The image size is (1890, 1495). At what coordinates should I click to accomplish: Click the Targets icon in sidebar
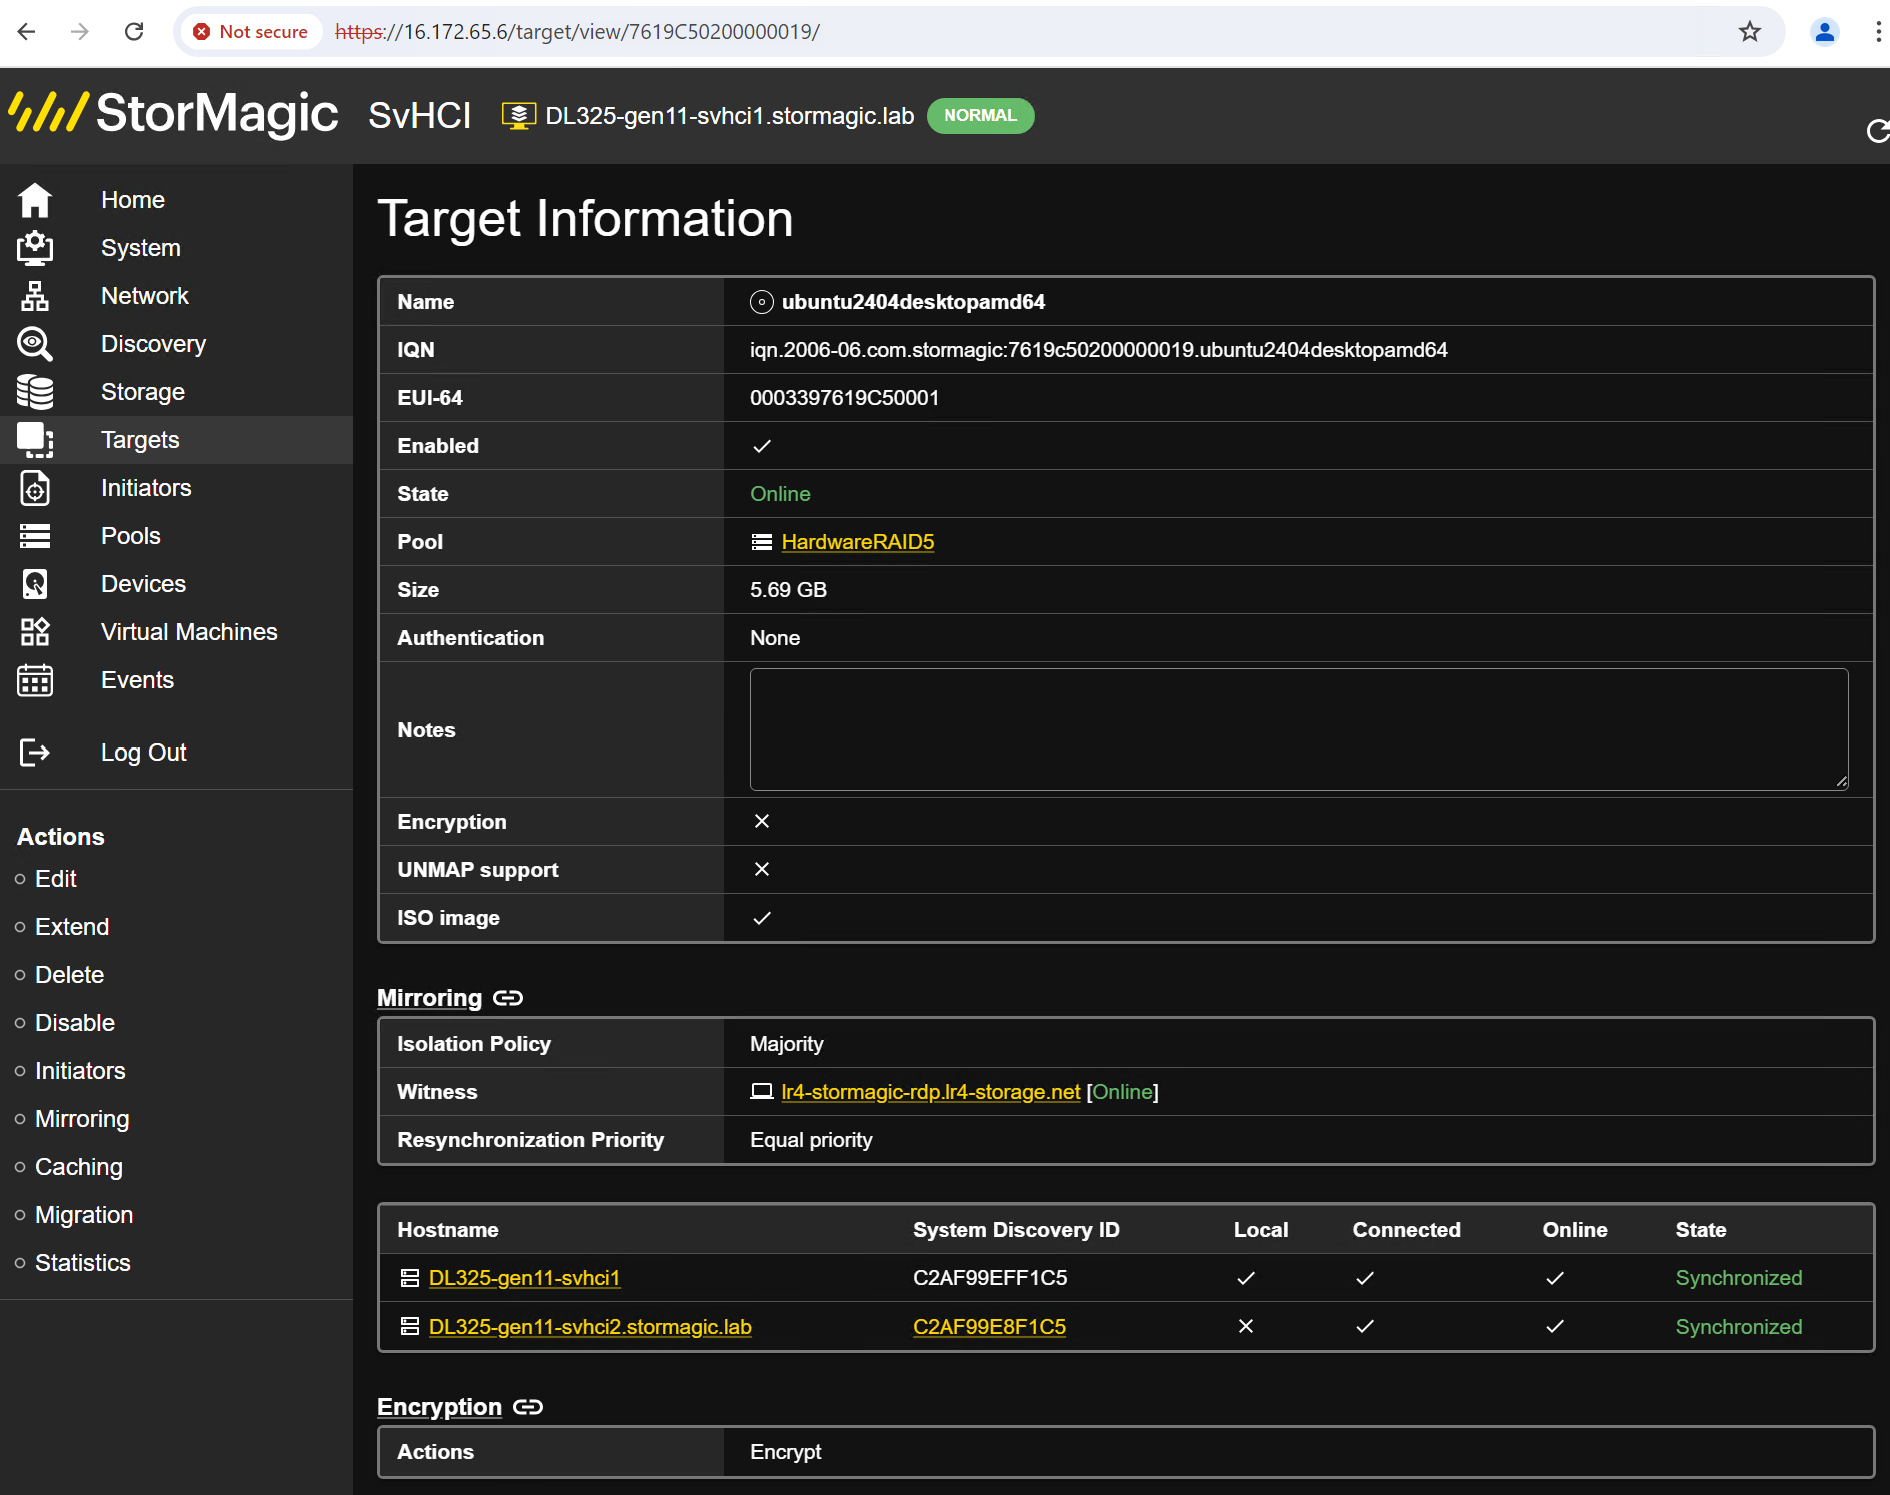click(35, 440)
